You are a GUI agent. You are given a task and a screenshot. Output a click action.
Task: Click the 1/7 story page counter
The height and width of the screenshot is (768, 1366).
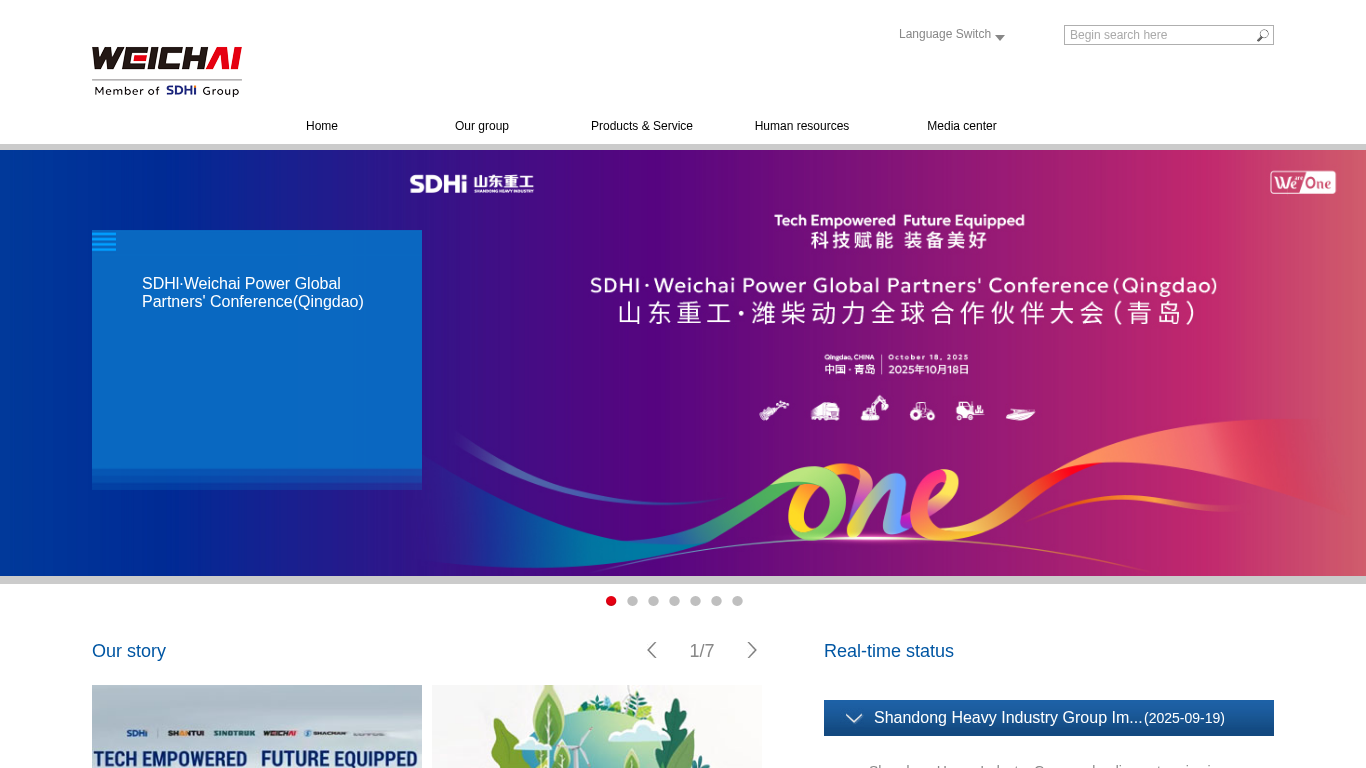pyautogui.click(x=702, y=651)
